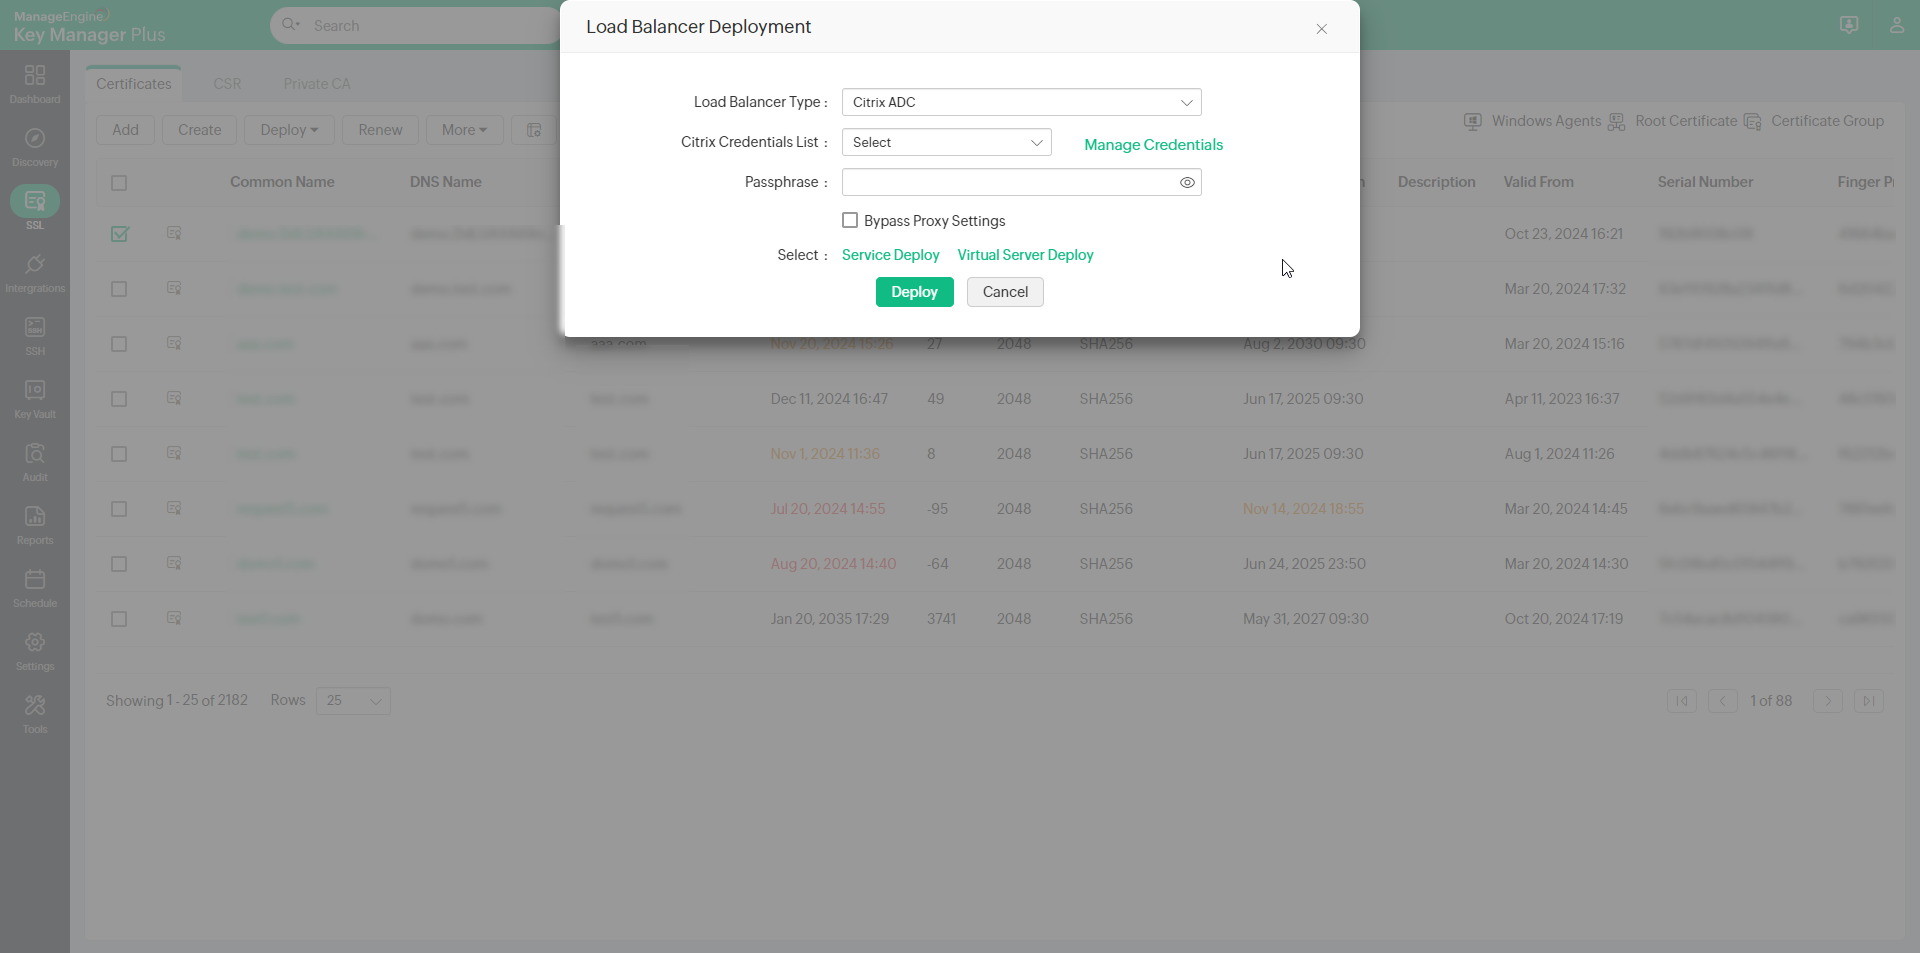Image resolution: width=1920 pixels, height=953 pixels.
Task: Click the column chooser toolbar icon
Action: 534,130
